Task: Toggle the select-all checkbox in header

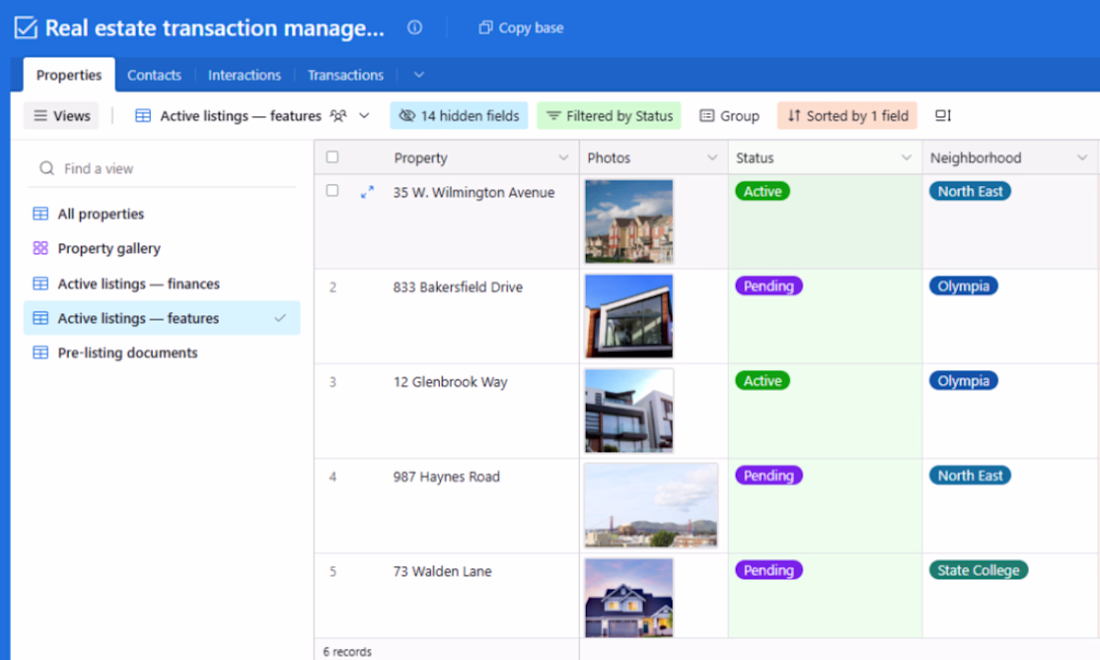Action: click(x=333, y=157)
